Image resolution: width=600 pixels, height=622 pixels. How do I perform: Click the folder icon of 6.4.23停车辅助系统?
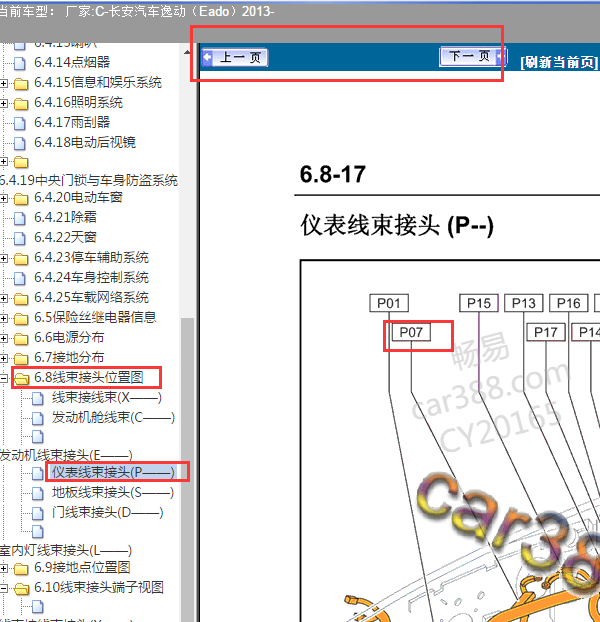point(21,259)
